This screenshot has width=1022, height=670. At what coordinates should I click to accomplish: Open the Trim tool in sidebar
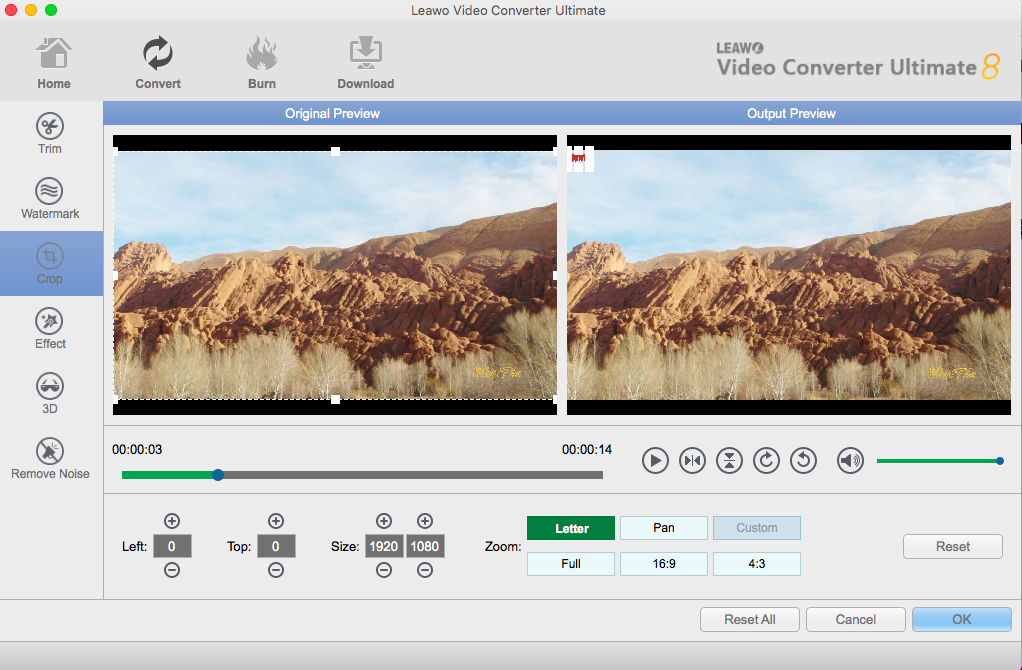pos(50,134)
